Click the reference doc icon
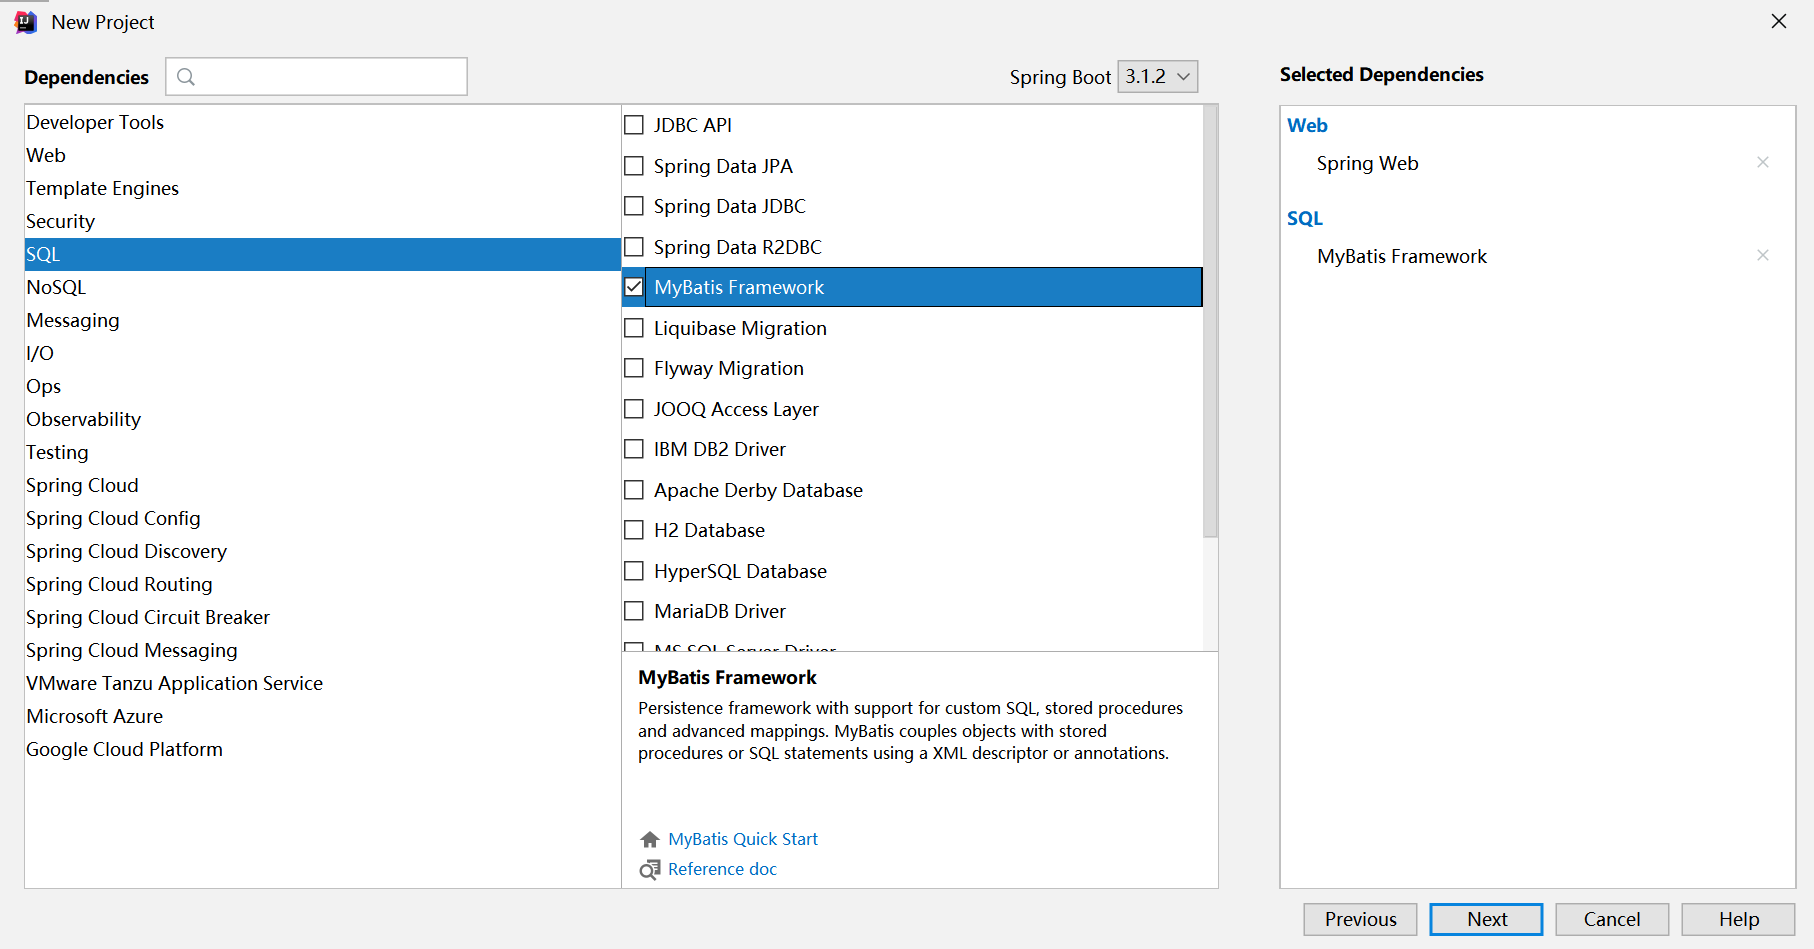The height and width of the screenshot is (949, 1814). pyautogui.click(x=650, y=869)
